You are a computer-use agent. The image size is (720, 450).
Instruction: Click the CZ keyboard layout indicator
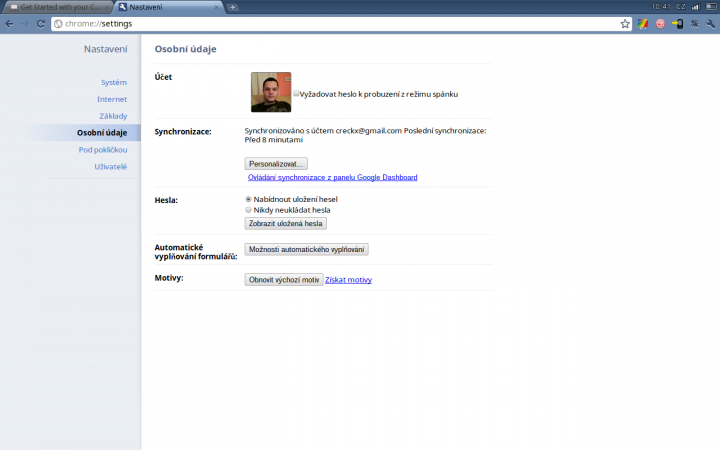[x=681, y=7]
